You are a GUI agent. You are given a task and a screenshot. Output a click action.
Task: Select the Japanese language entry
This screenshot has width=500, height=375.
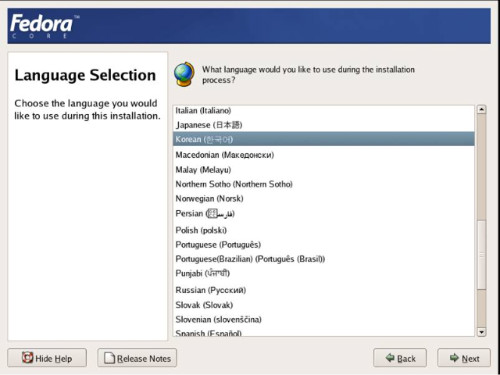coord(323,125)
